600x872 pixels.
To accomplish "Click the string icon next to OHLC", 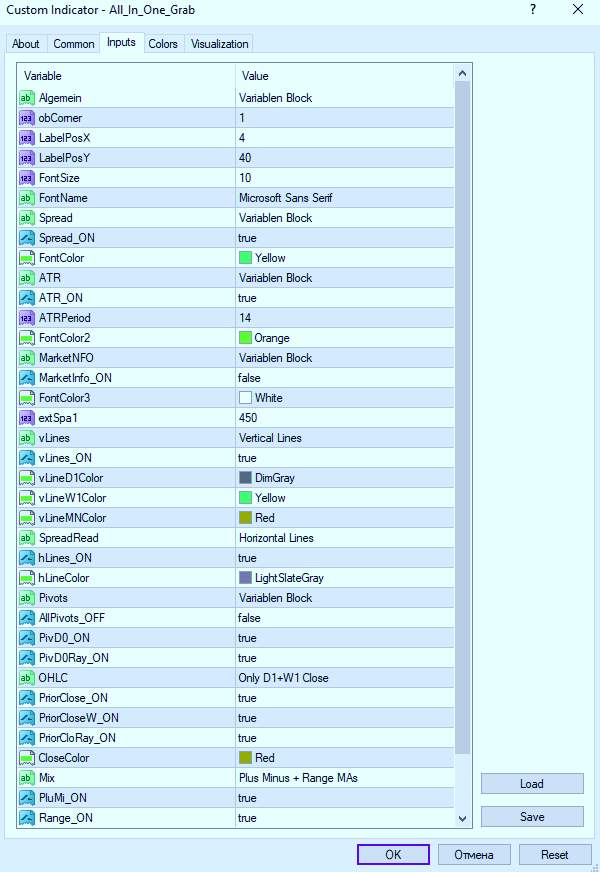I will coord(27,678).
